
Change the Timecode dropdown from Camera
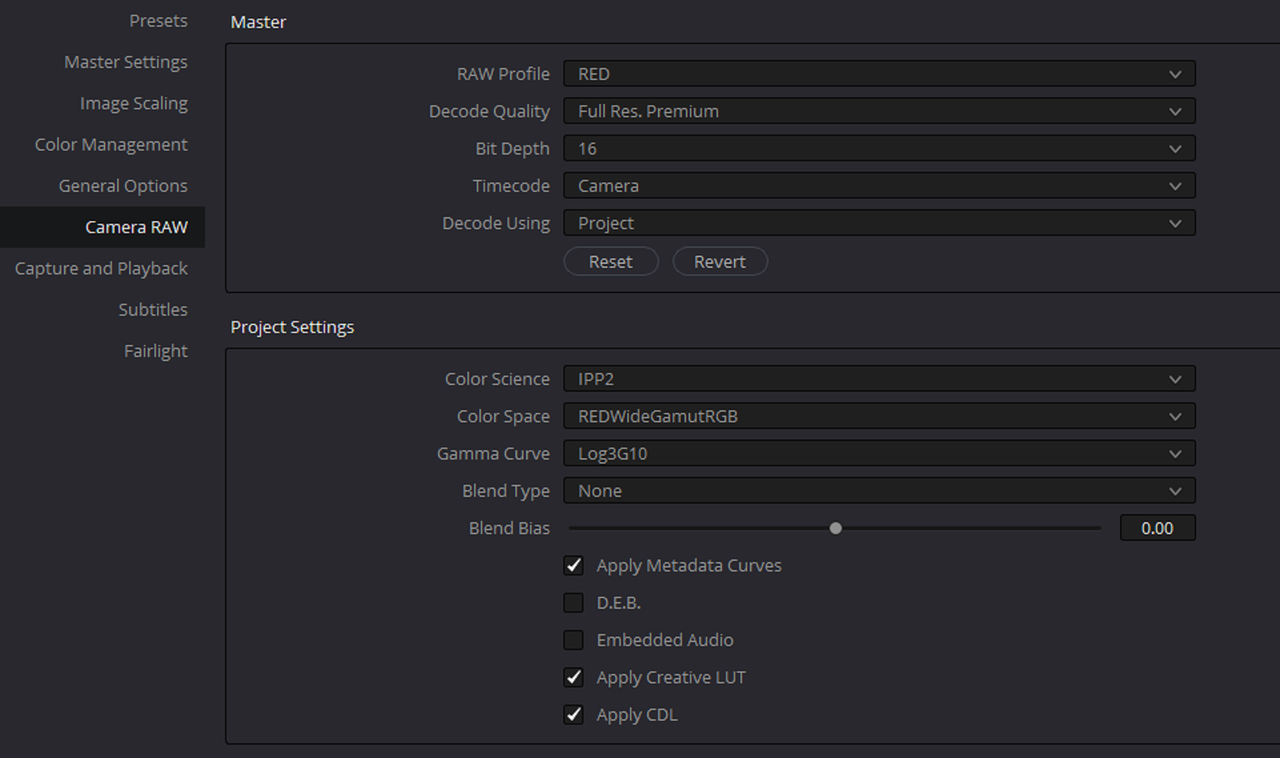[879, 186]
